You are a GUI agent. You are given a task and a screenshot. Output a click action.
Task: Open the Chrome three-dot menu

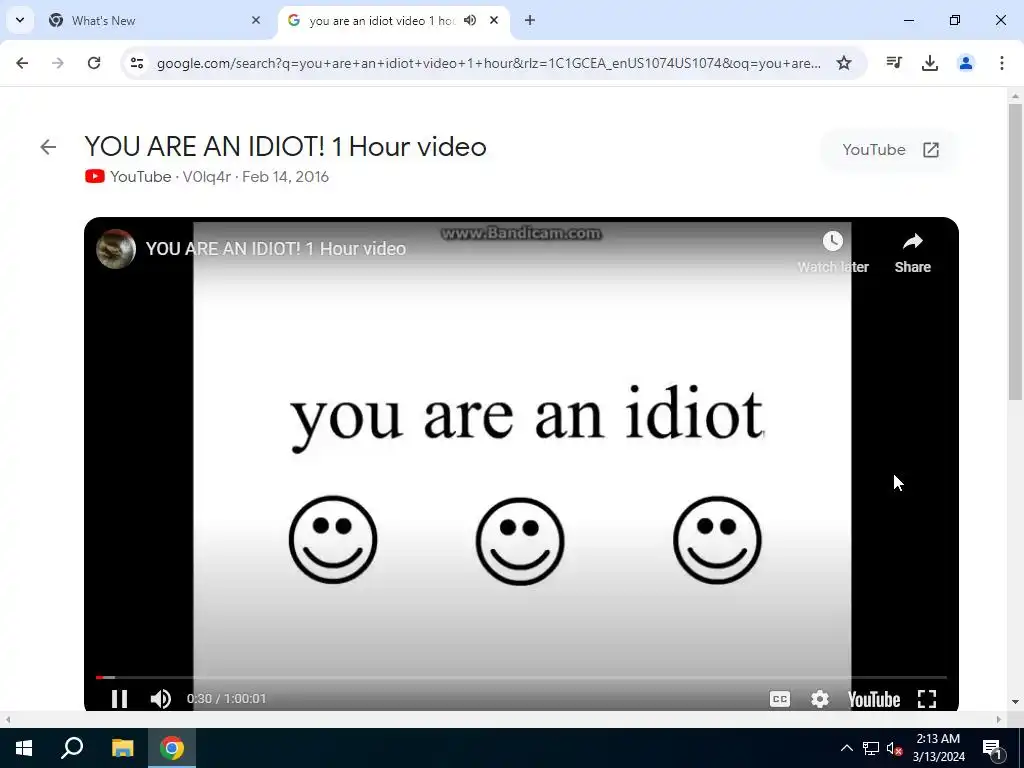(1002, 63)
